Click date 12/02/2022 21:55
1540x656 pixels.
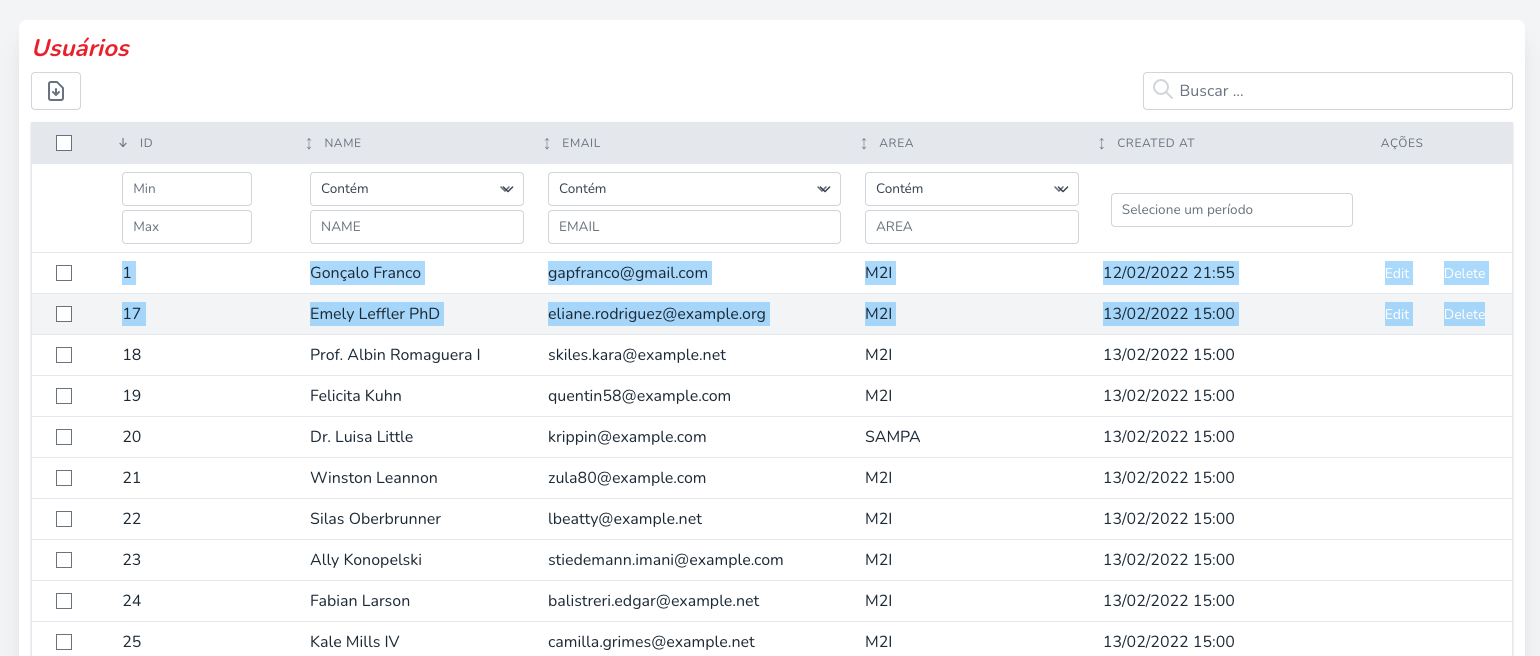point(1169,273)
